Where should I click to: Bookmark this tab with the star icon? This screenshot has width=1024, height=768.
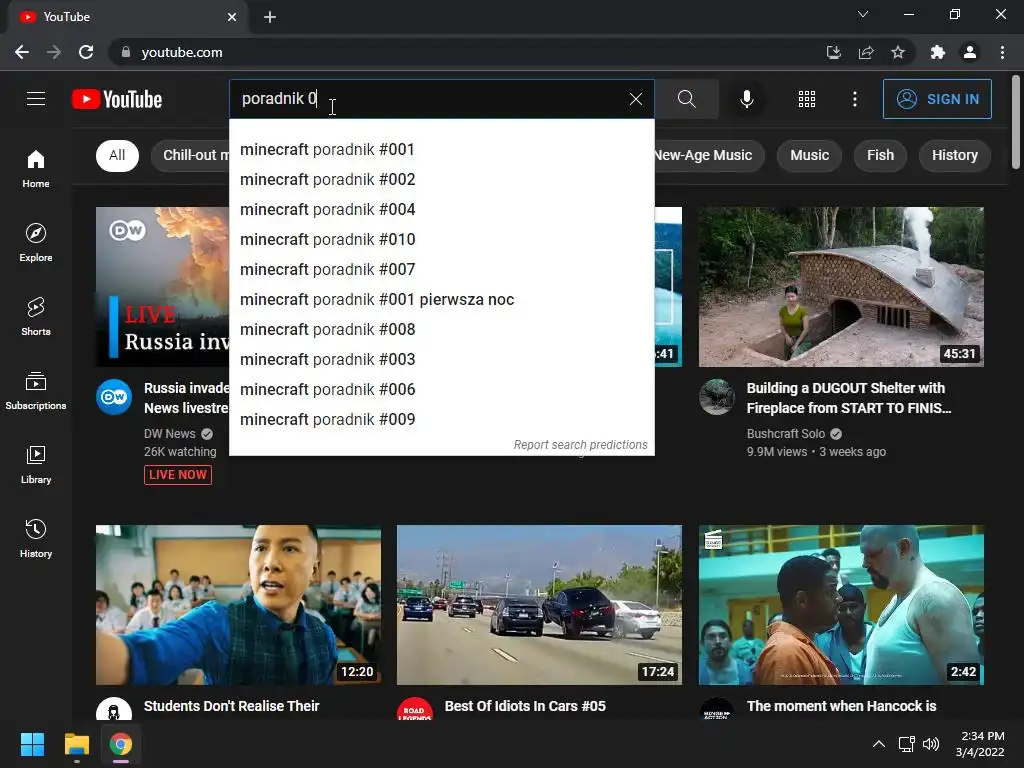tap(898, 52)
